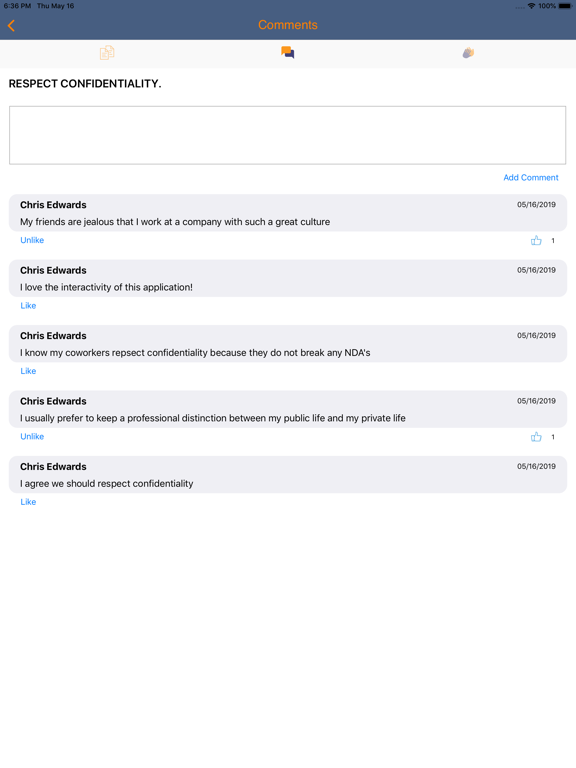
Task: Select the NDA's coworkers comment bubble
Action: click(288, 344)
